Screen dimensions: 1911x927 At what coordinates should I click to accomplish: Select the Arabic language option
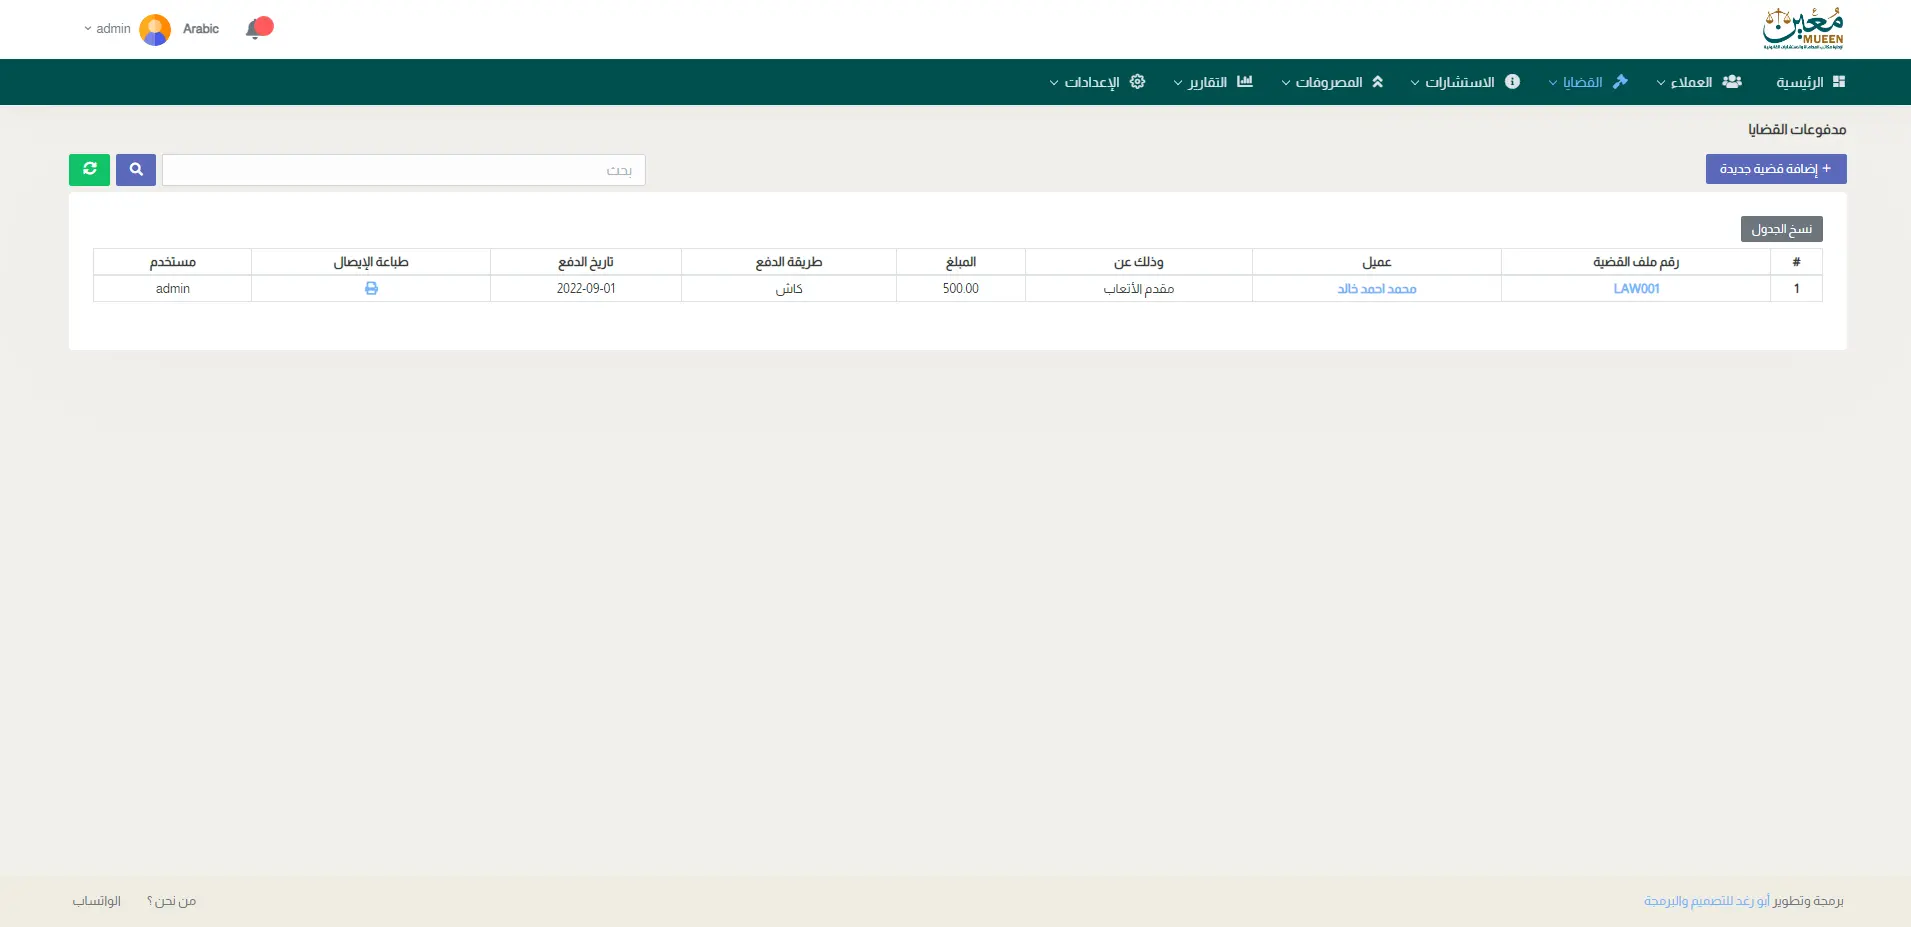pyautogui.click(x=201, y=29)
